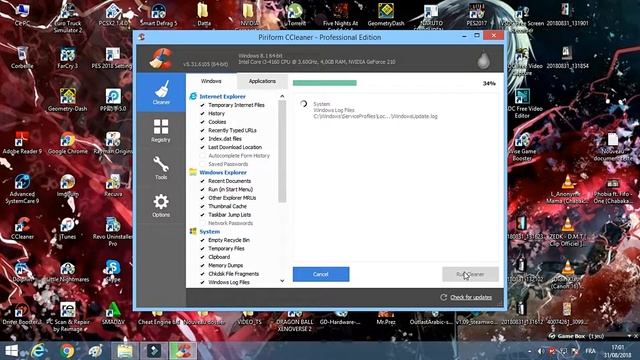Collapse the System category heading
The width and height of the screenshot is (640, 360).
point(209,231)
